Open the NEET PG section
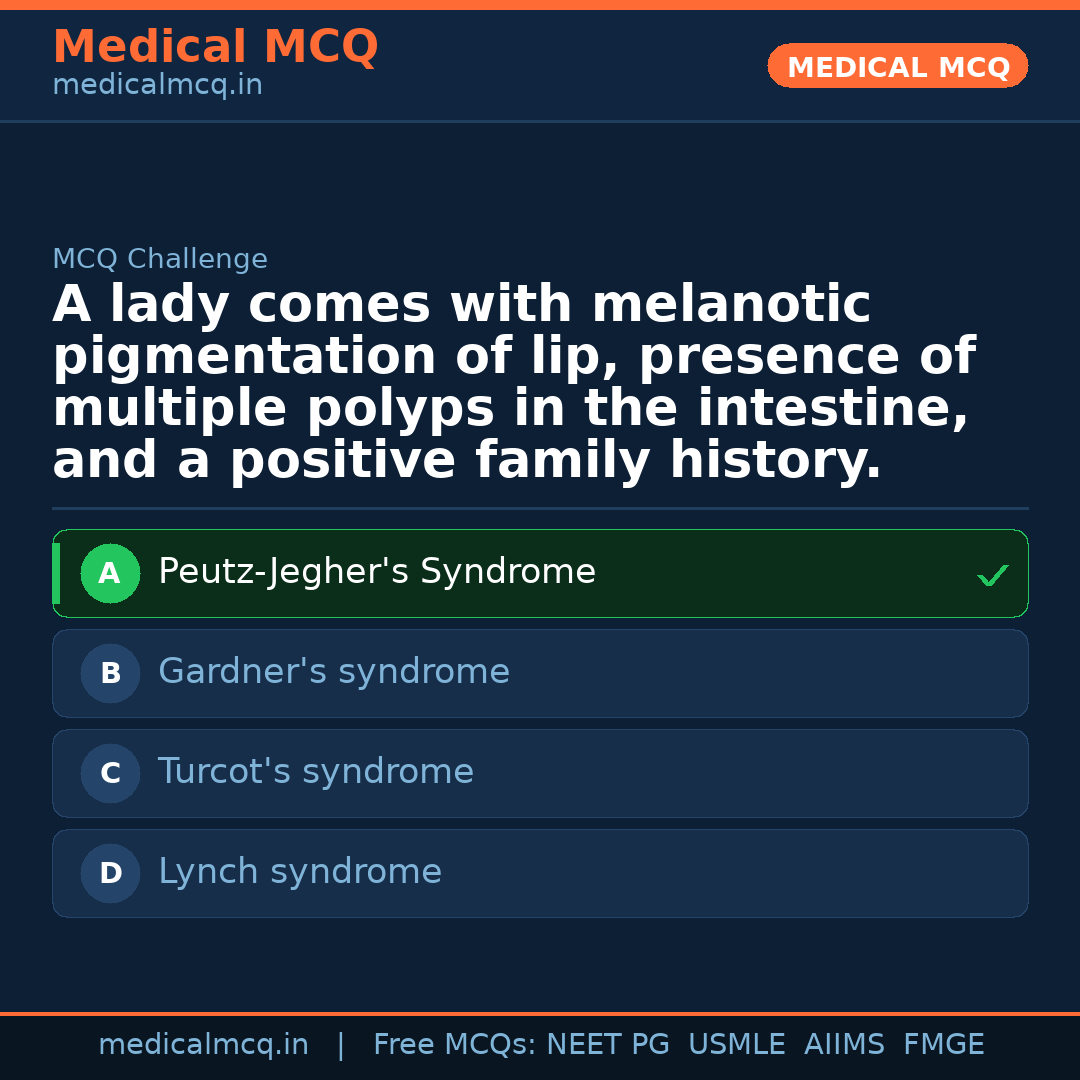Image resolution: width=1080 pixels, height=1080 pixels. tap(607, 1043)
